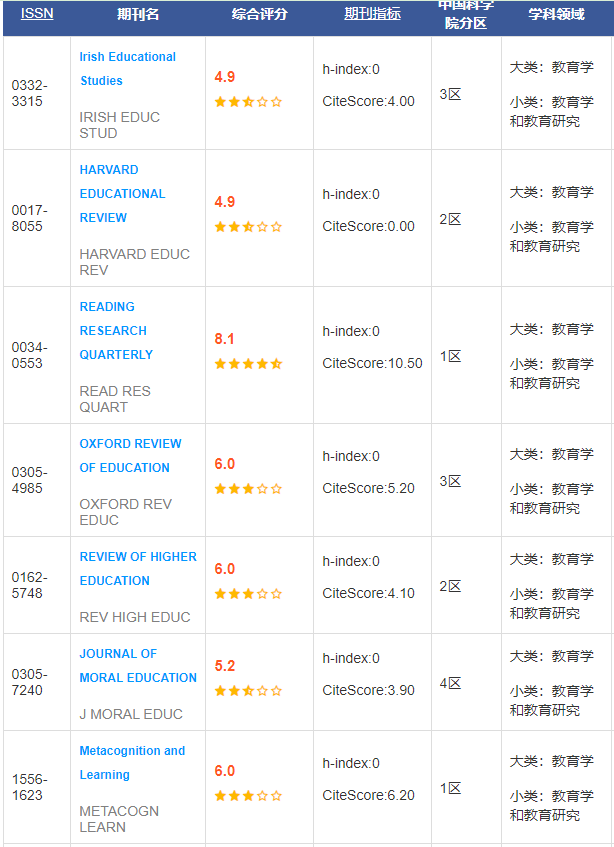The image size is (614, 847).
Task: Sort by 期刊指标 column header
Action: click(372, 14)
